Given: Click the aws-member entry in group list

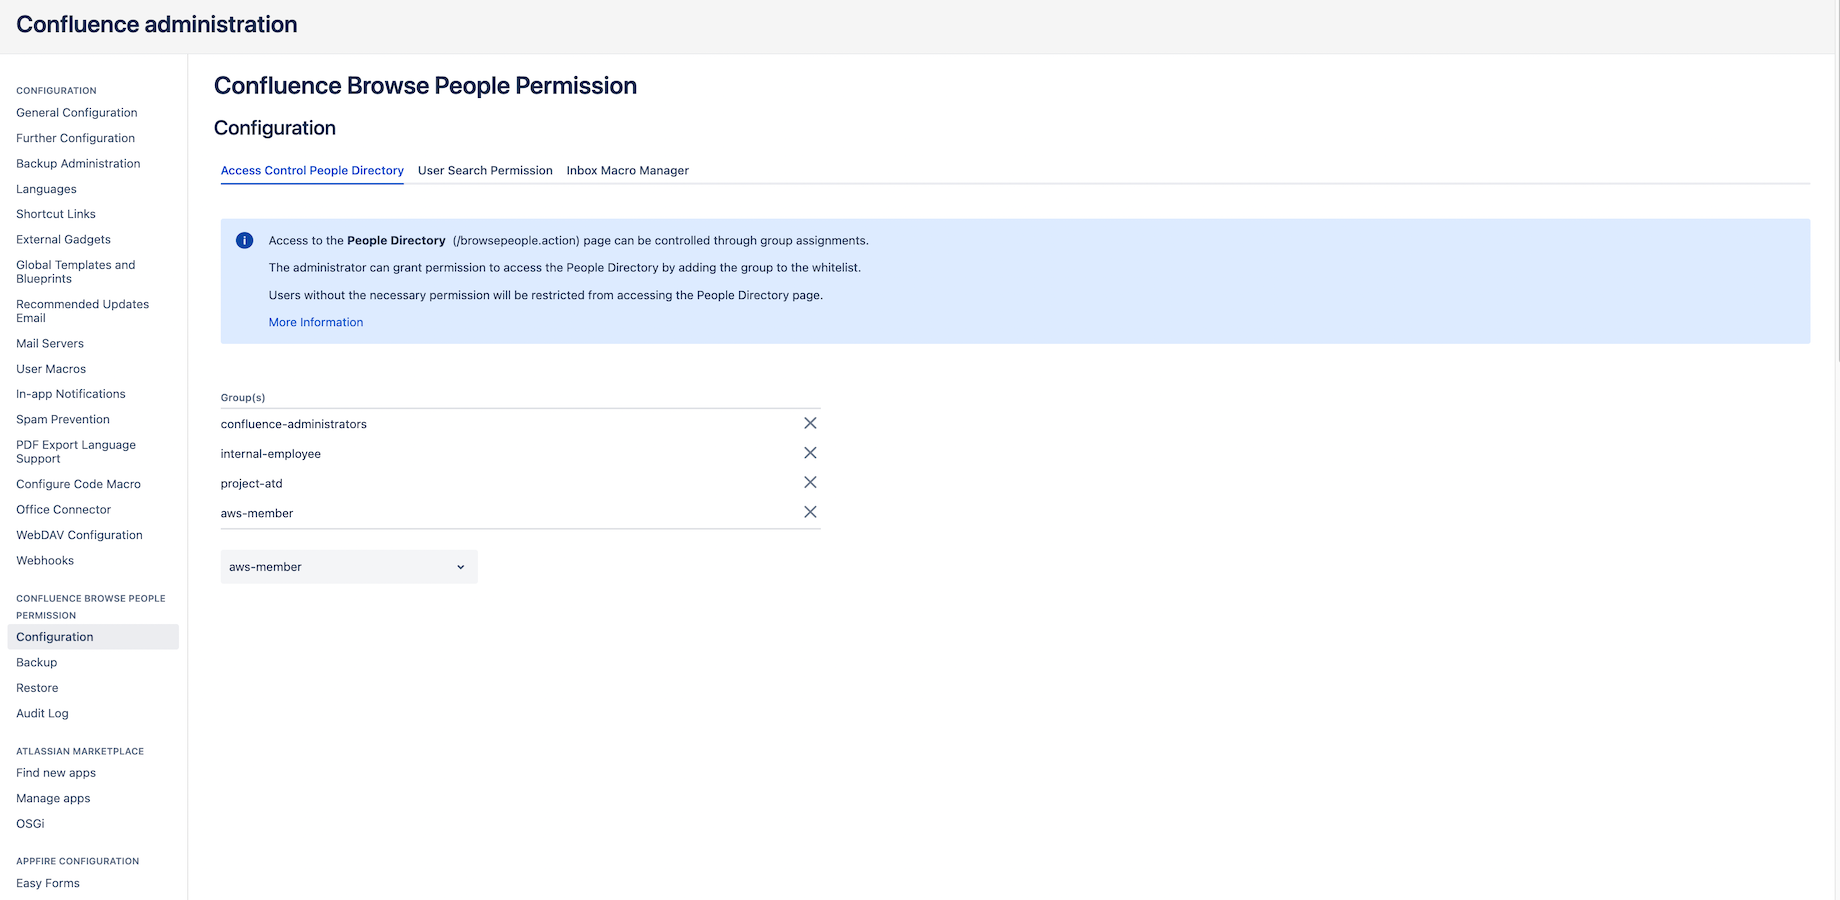Looking at the screenshot, I should (x=257, y=513).
